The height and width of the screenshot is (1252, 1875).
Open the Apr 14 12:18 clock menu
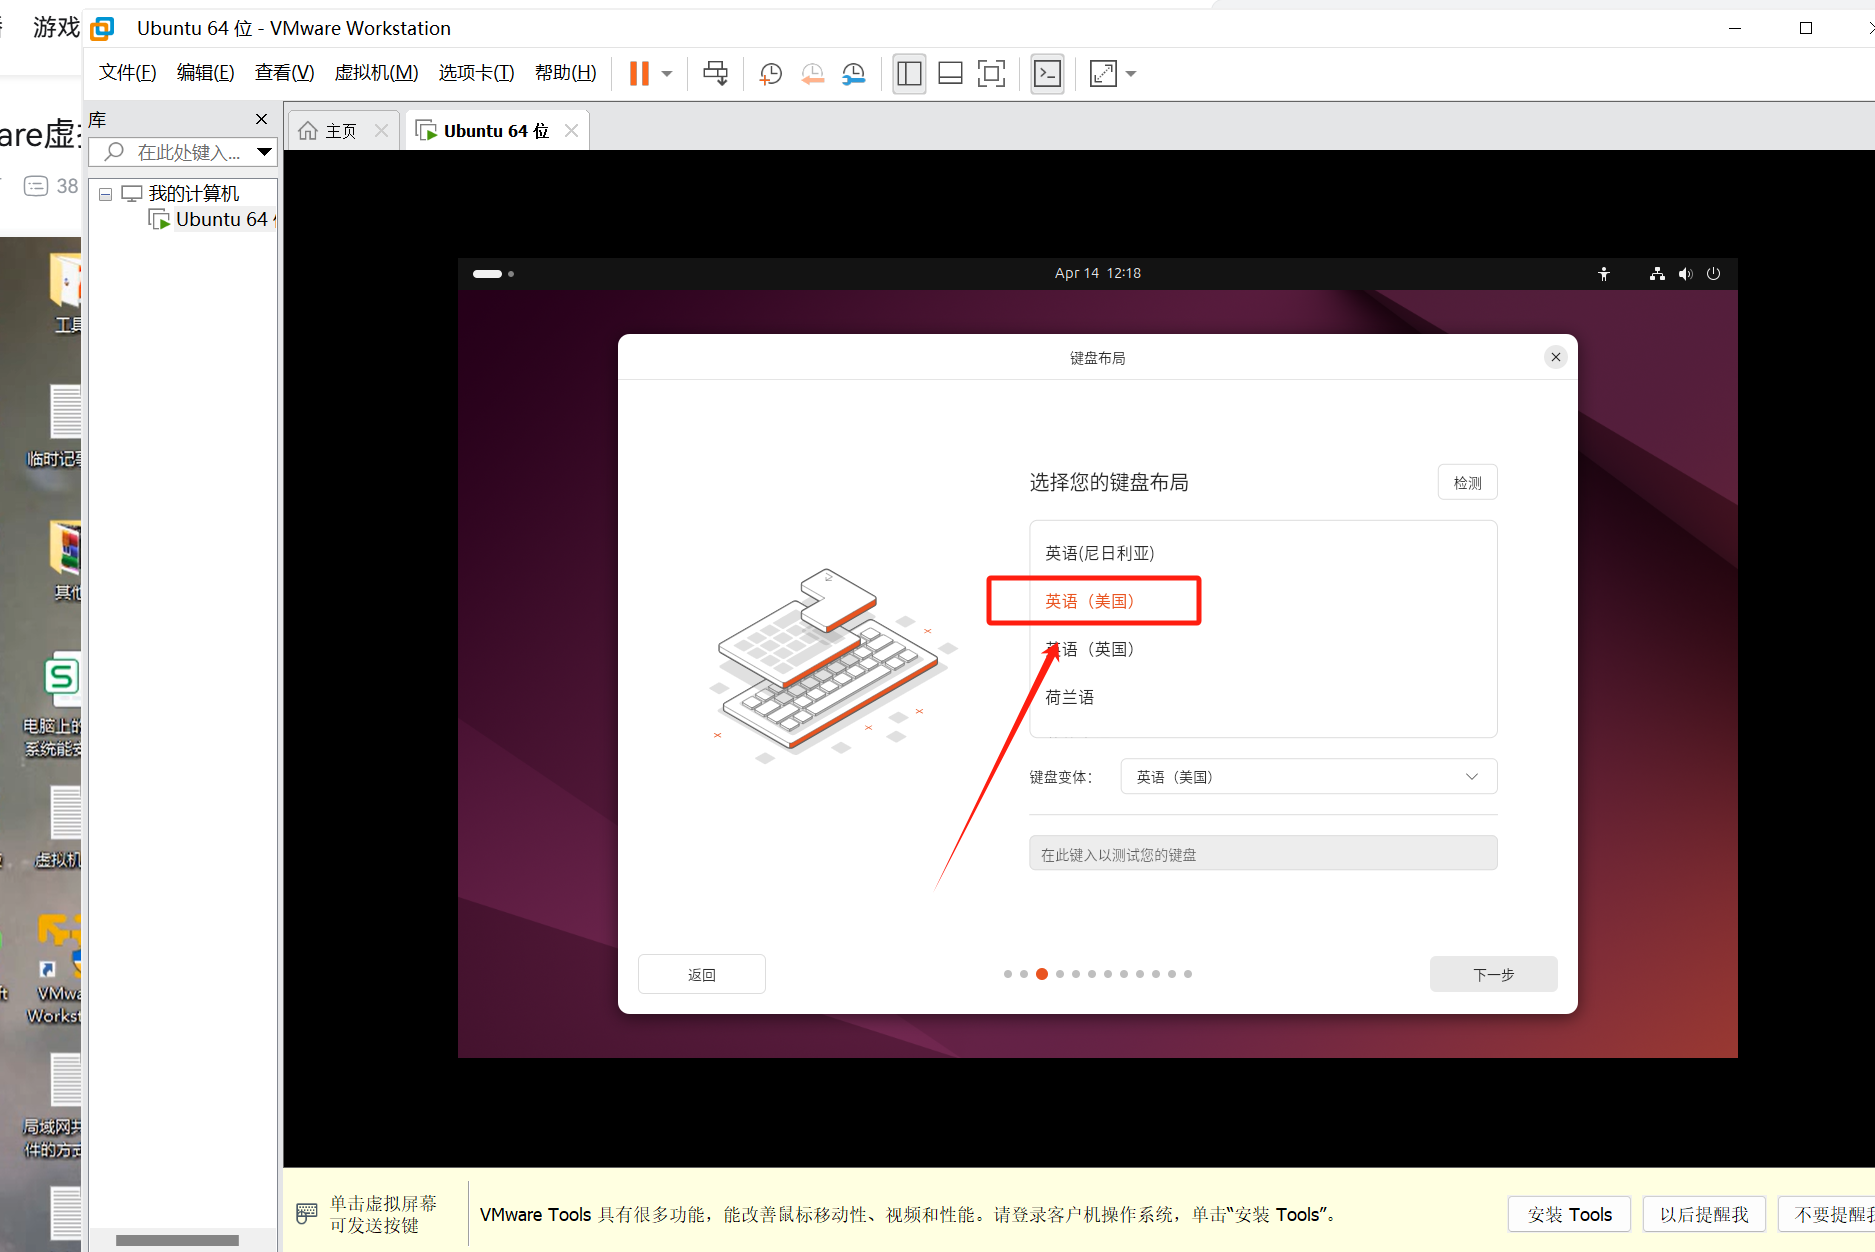tap(1097, 273)
